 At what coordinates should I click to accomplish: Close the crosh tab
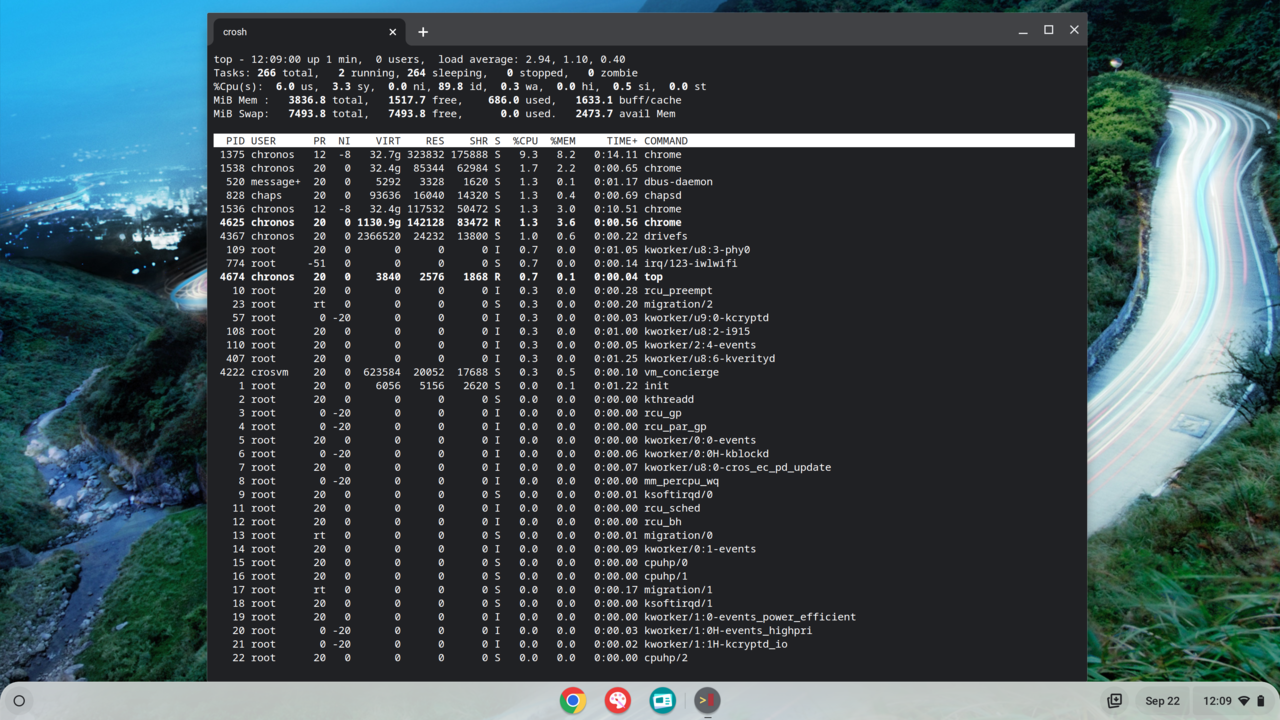tap(392, 32)
